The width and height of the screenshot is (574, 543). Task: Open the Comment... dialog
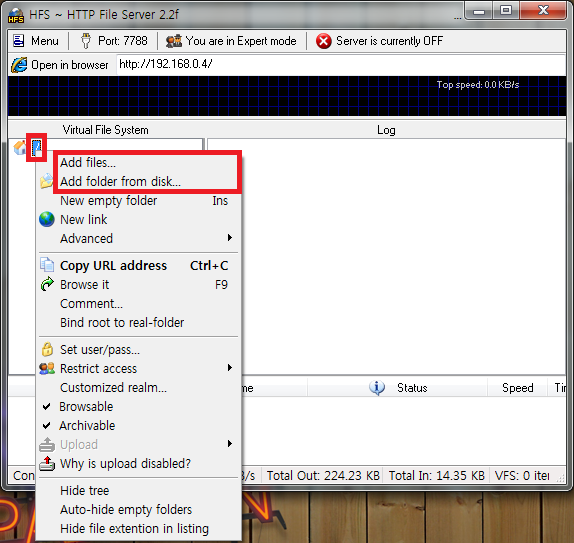139,304
